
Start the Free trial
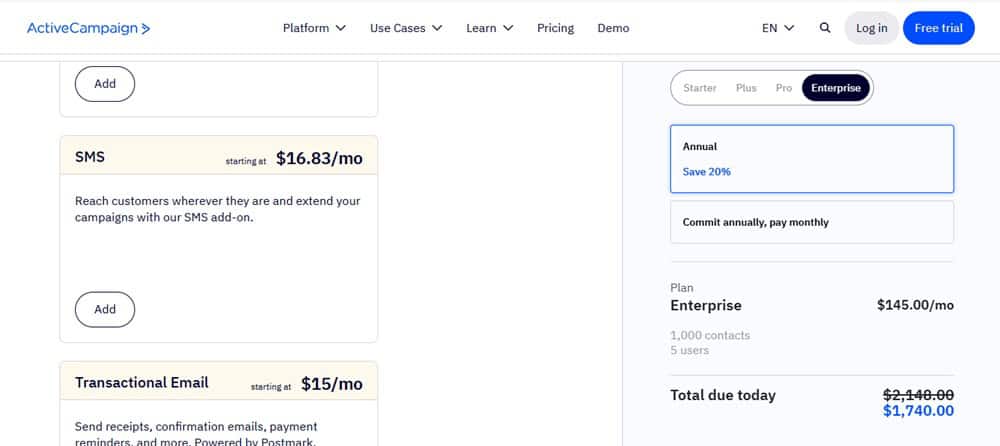[x=939, y=28]
